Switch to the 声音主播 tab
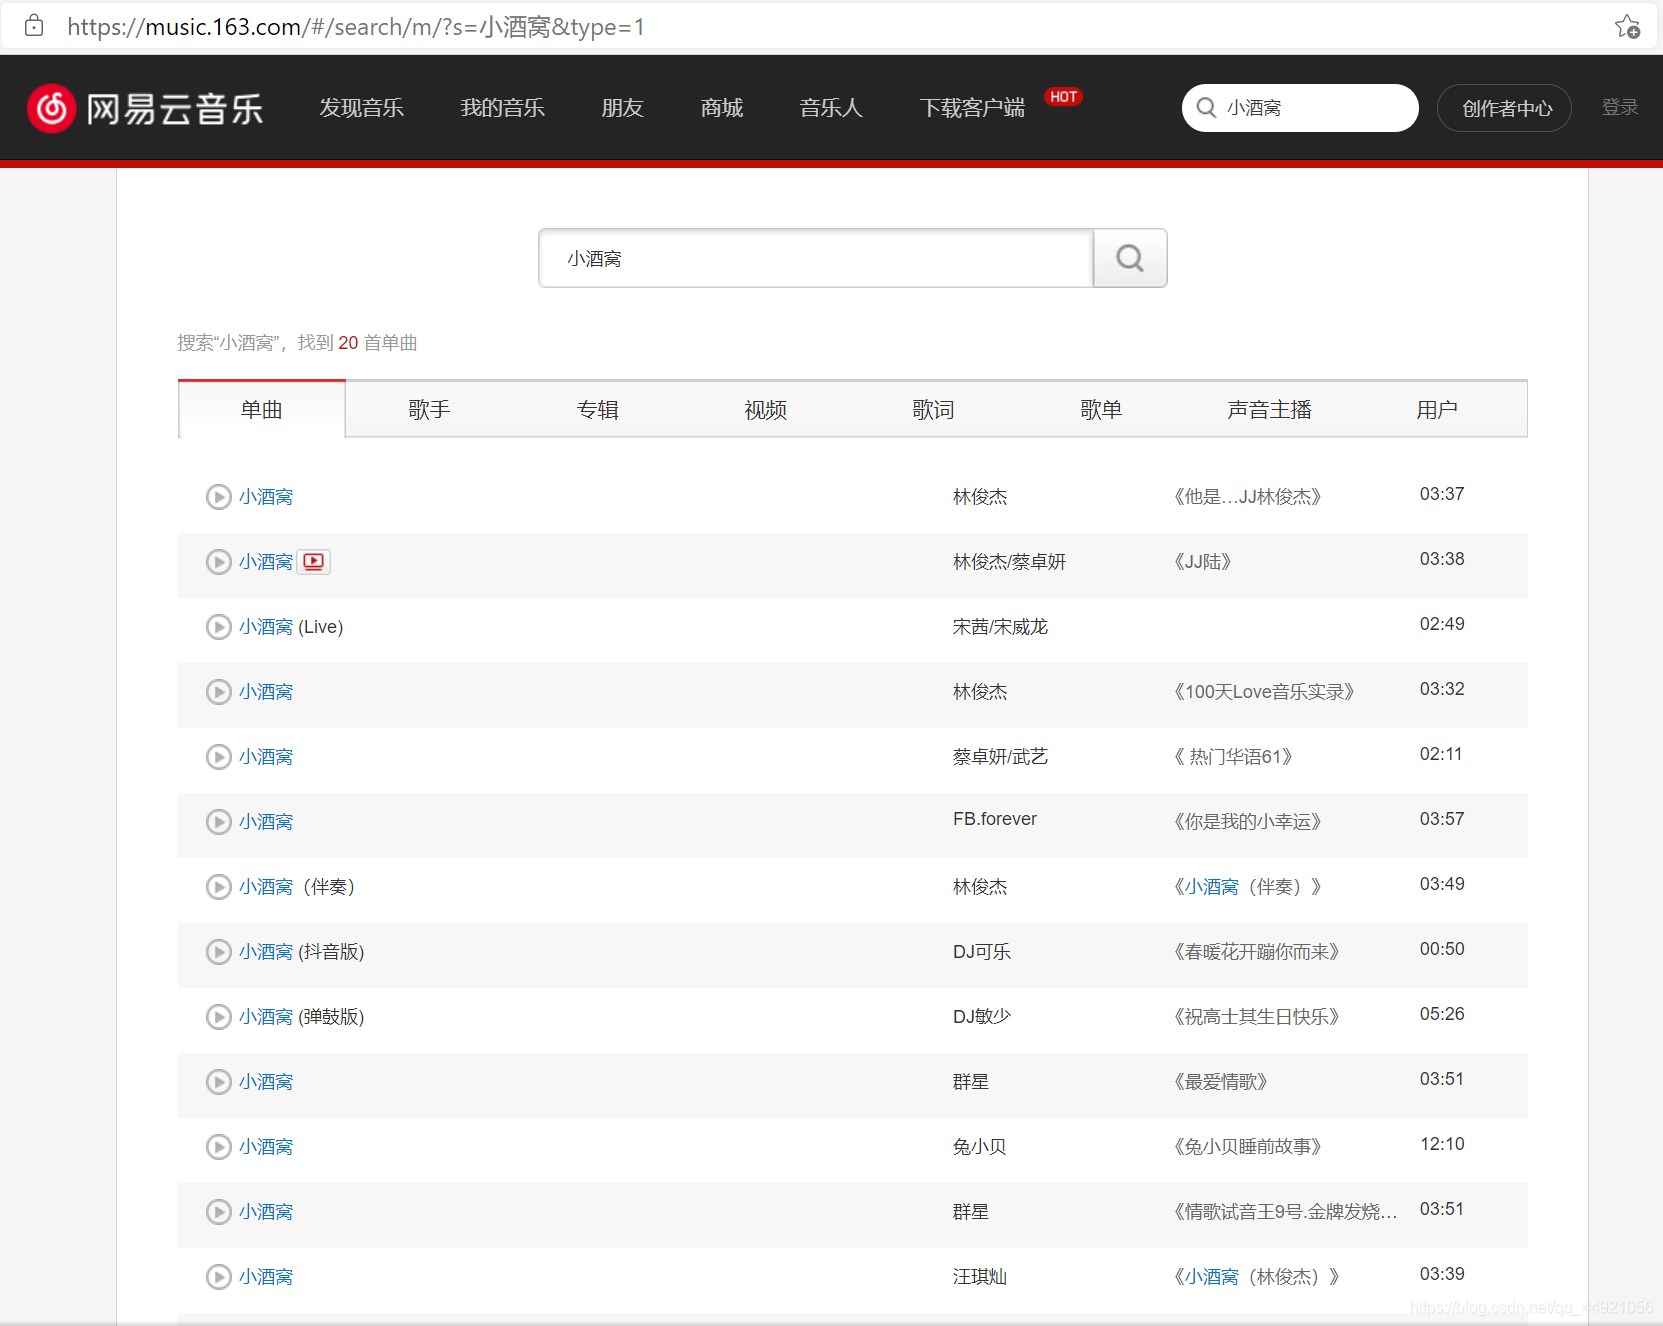 click(1270, 409)
